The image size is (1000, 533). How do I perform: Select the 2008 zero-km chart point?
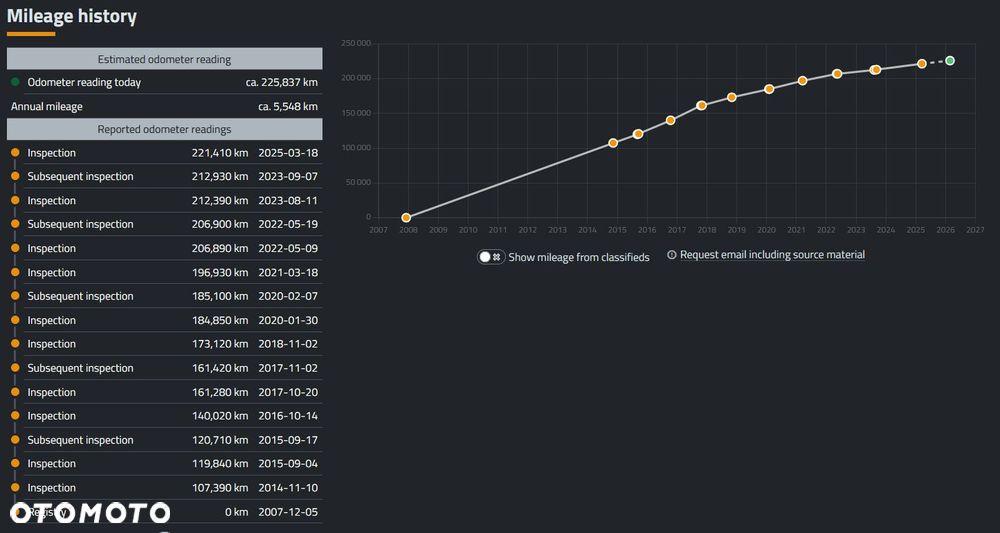[x=406, y=217]
